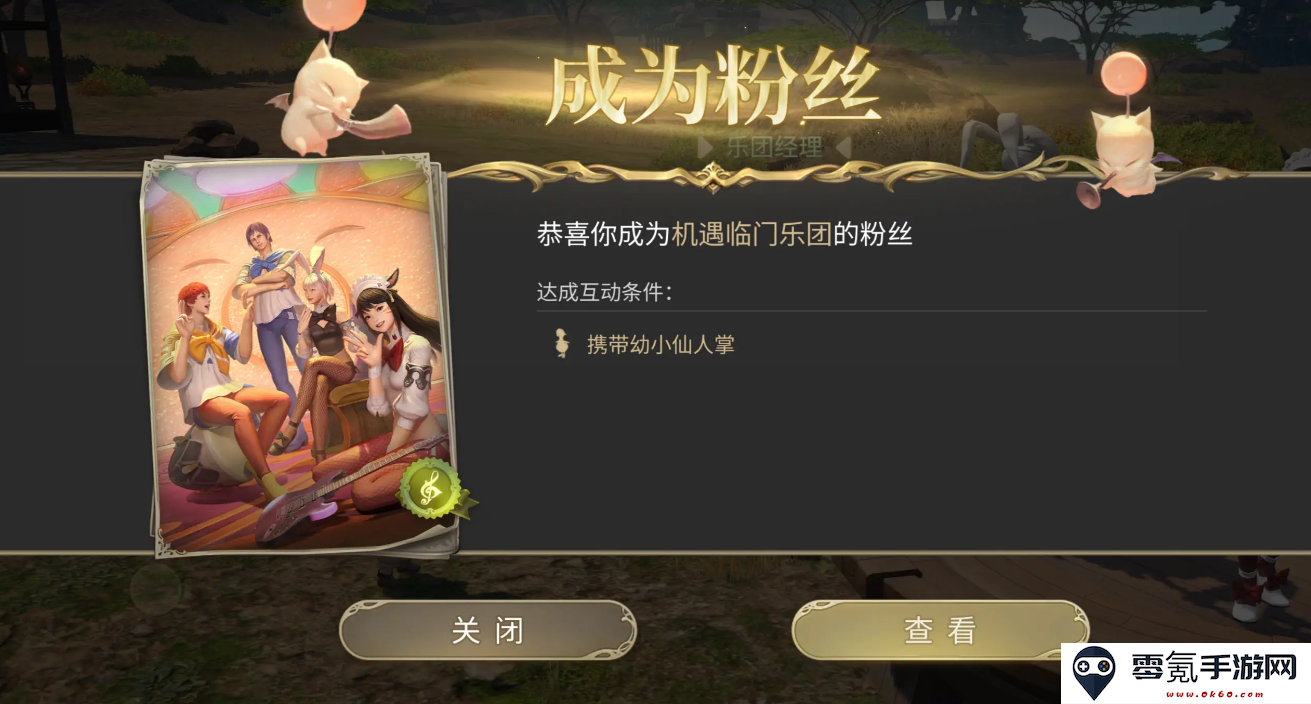Viewport: 1311px width, 704px height.
Task: Select the band poster card
Action: [298, 355]
